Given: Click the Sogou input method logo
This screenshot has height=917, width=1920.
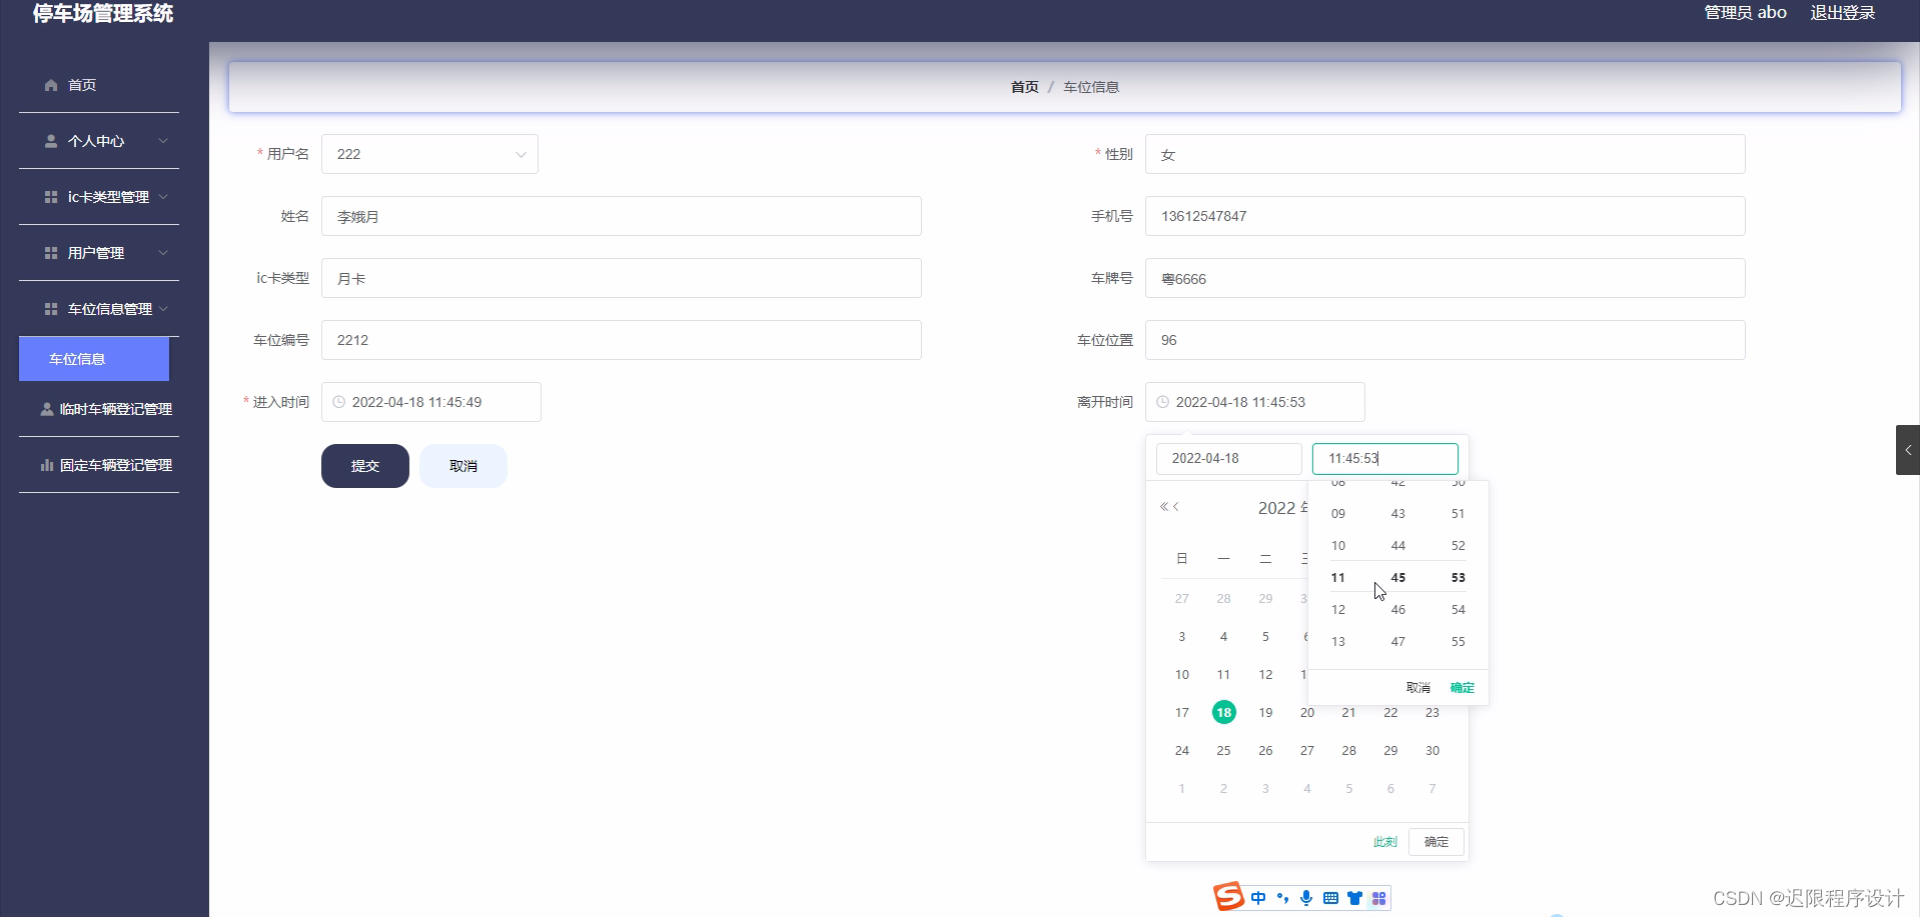Looking at the screenshot, I should pos(1228,897).
